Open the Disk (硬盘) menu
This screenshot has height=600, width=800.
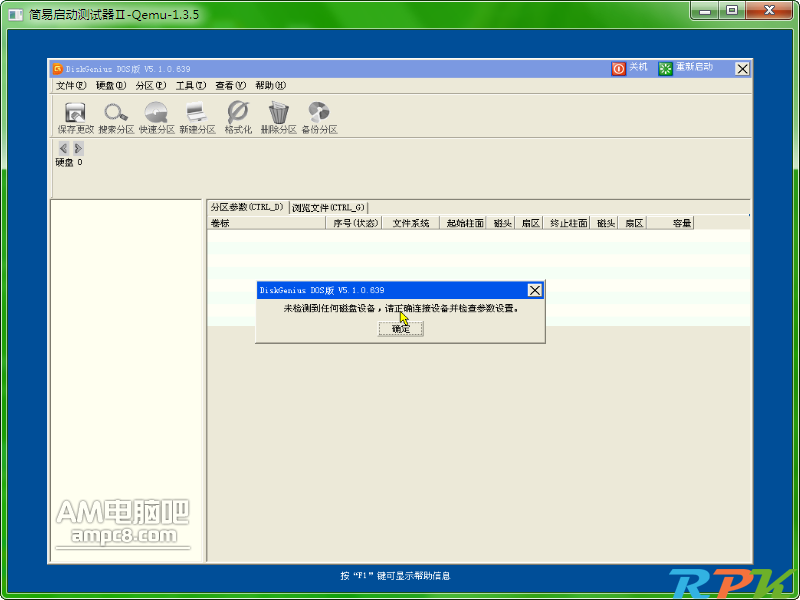(111, 86)
